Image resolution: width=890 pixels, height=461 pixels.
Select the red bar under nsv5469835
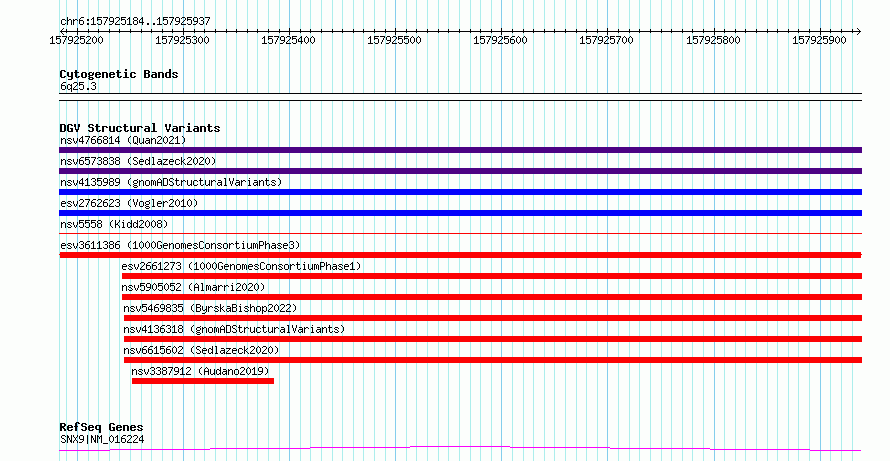493,318
